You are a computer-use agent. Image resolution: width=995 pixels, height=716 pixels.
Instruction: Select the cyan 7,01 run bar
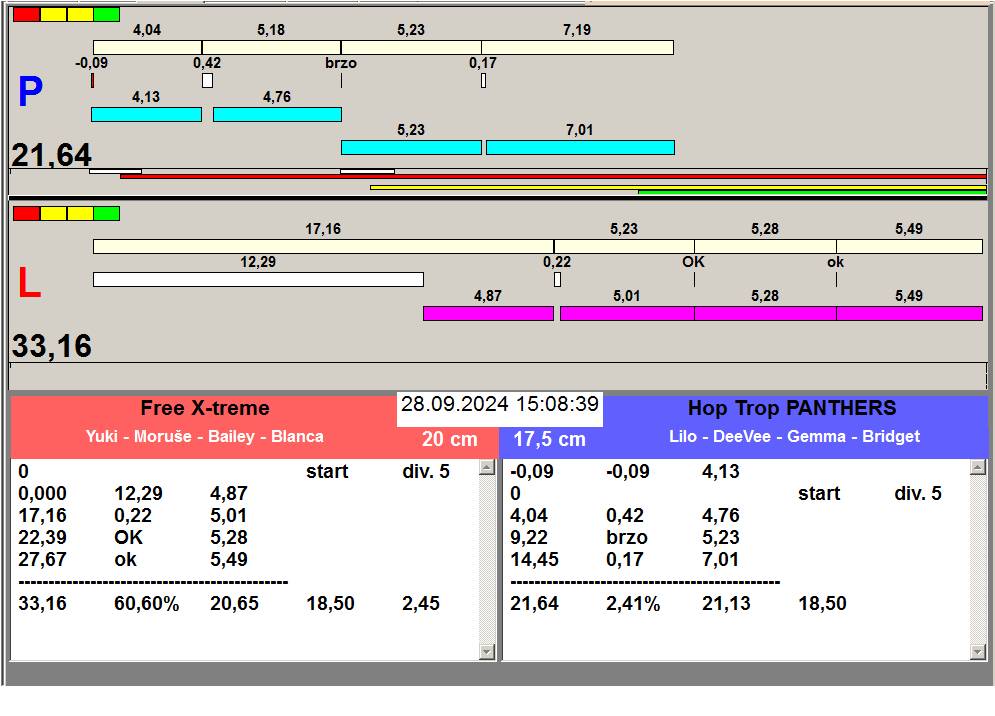tap(580, 147)
